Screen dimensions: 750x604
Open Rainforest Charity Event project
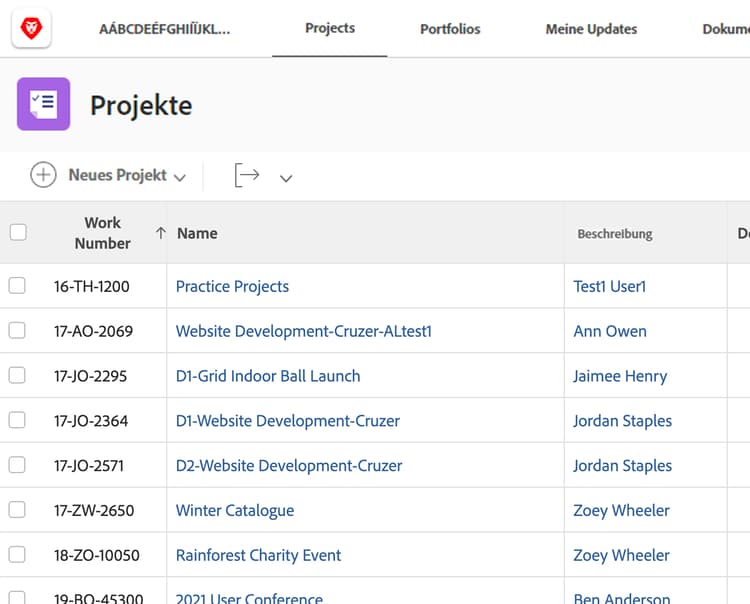pos(258,555)
